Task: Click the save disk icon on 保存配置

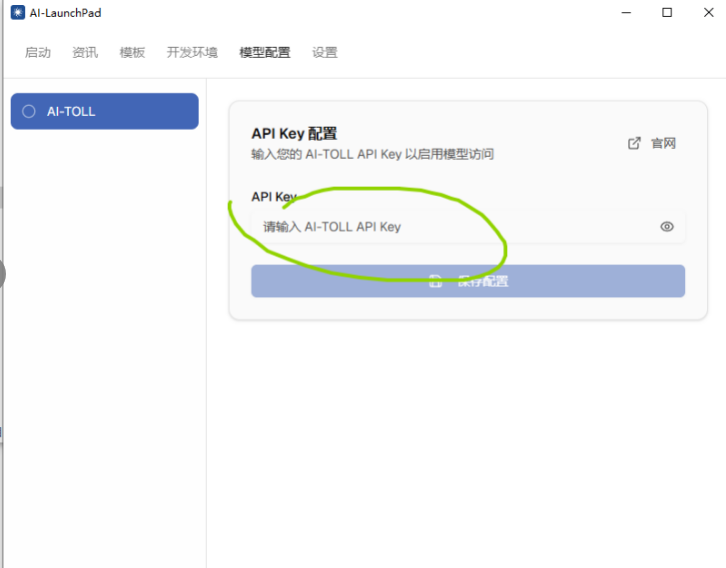Action: tap(435, 281)
